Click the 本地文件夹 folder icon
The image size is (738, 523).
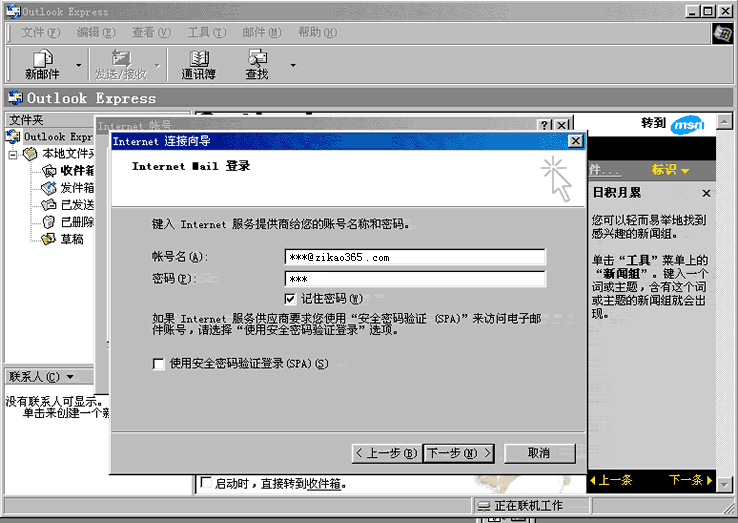[30, 153]
